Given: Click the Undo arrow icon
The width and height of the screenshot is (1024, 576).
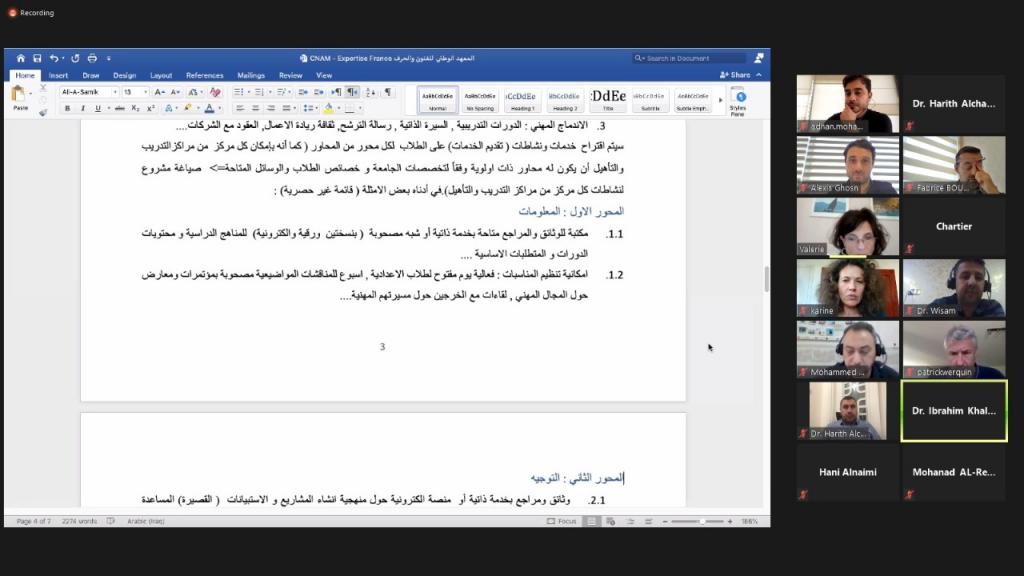Looking at the screenshot, I should pos(54,58).
